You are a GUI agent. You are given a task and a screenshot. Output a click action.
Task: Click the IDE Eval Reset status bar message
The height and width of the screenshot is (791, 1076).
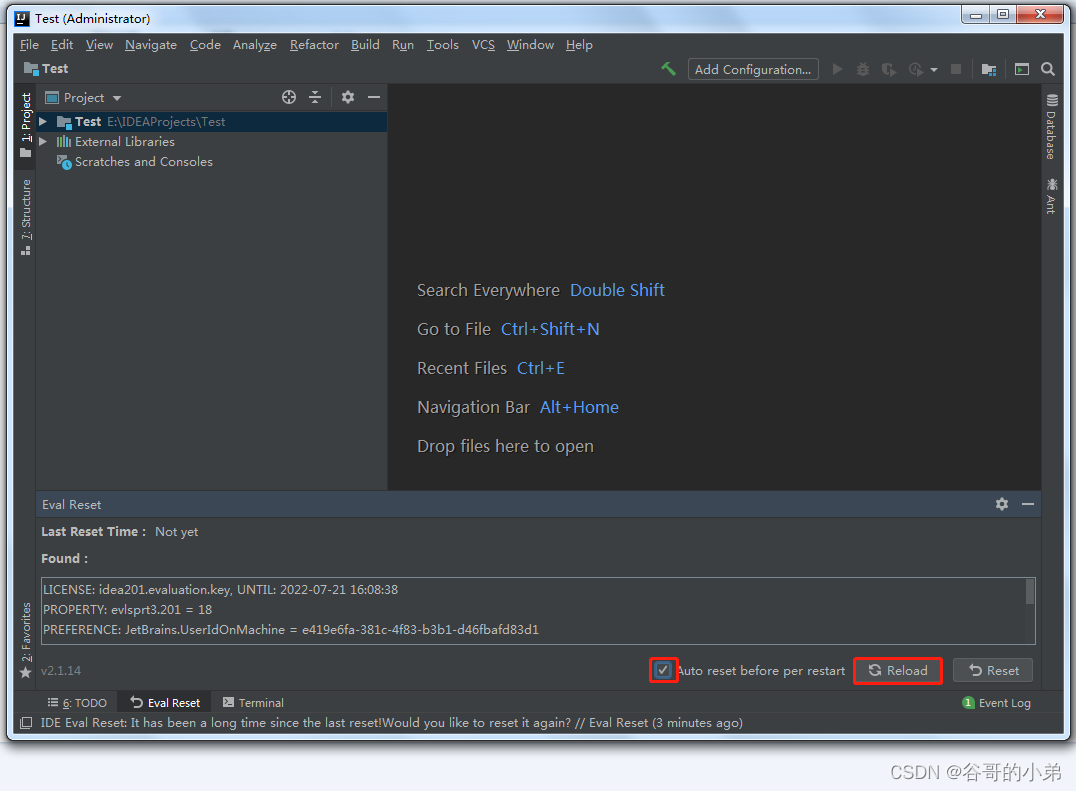(x=391, y=723)
